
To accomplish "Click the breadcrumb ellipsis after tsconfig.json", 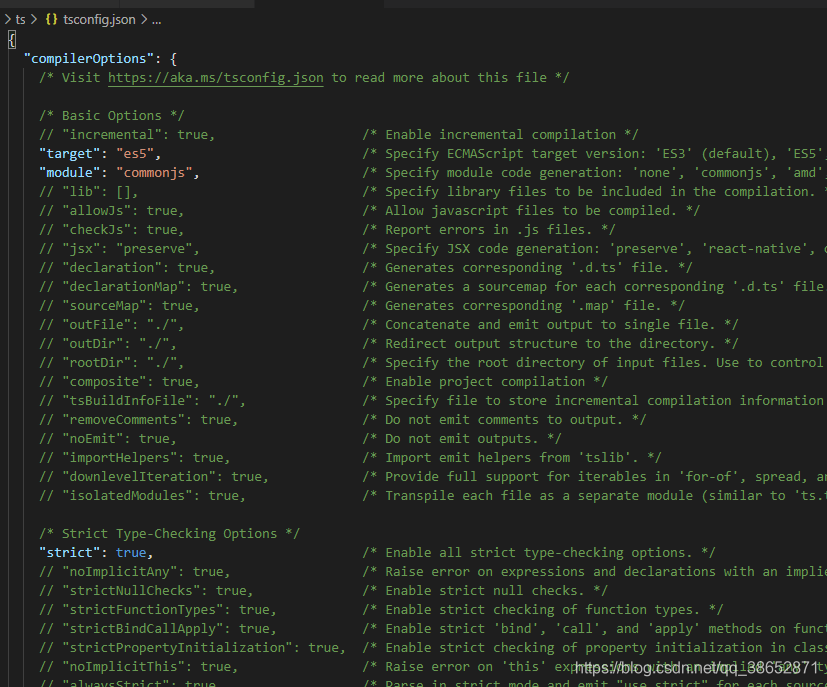I will pyautogui.click(x=157, y=20).
